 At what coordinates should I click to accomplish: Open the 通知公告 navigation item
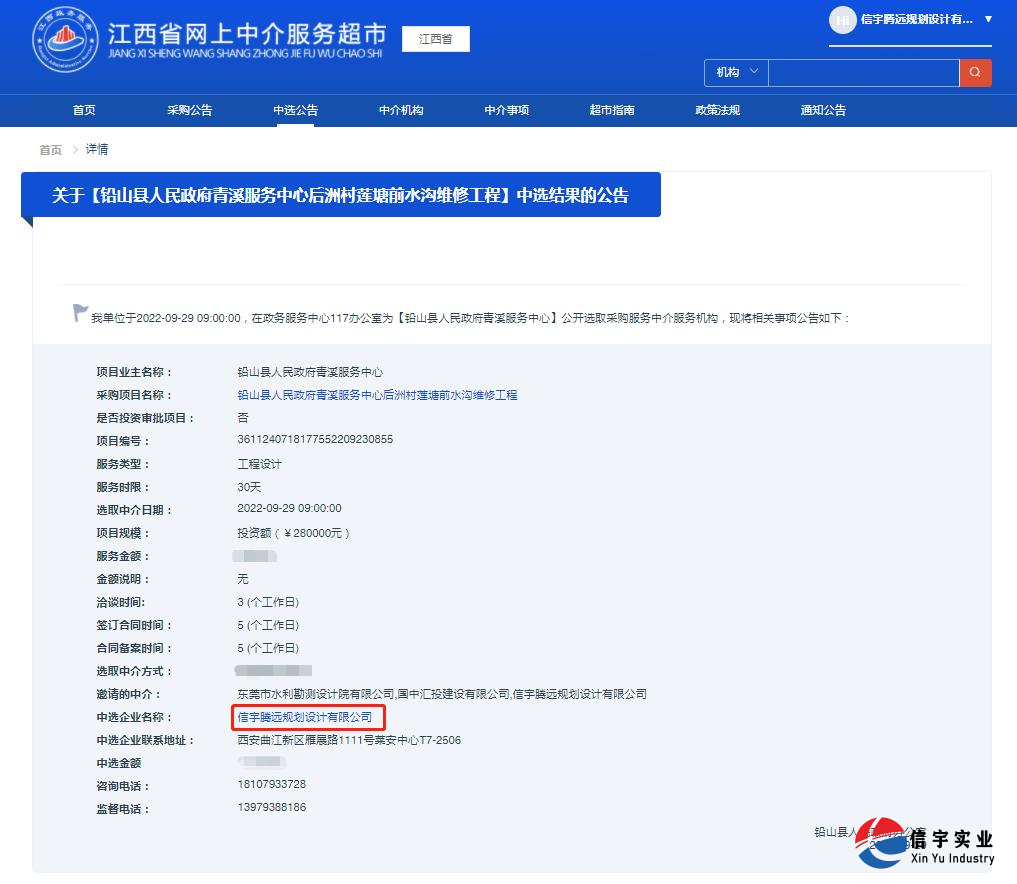click(x=822, y=110)
